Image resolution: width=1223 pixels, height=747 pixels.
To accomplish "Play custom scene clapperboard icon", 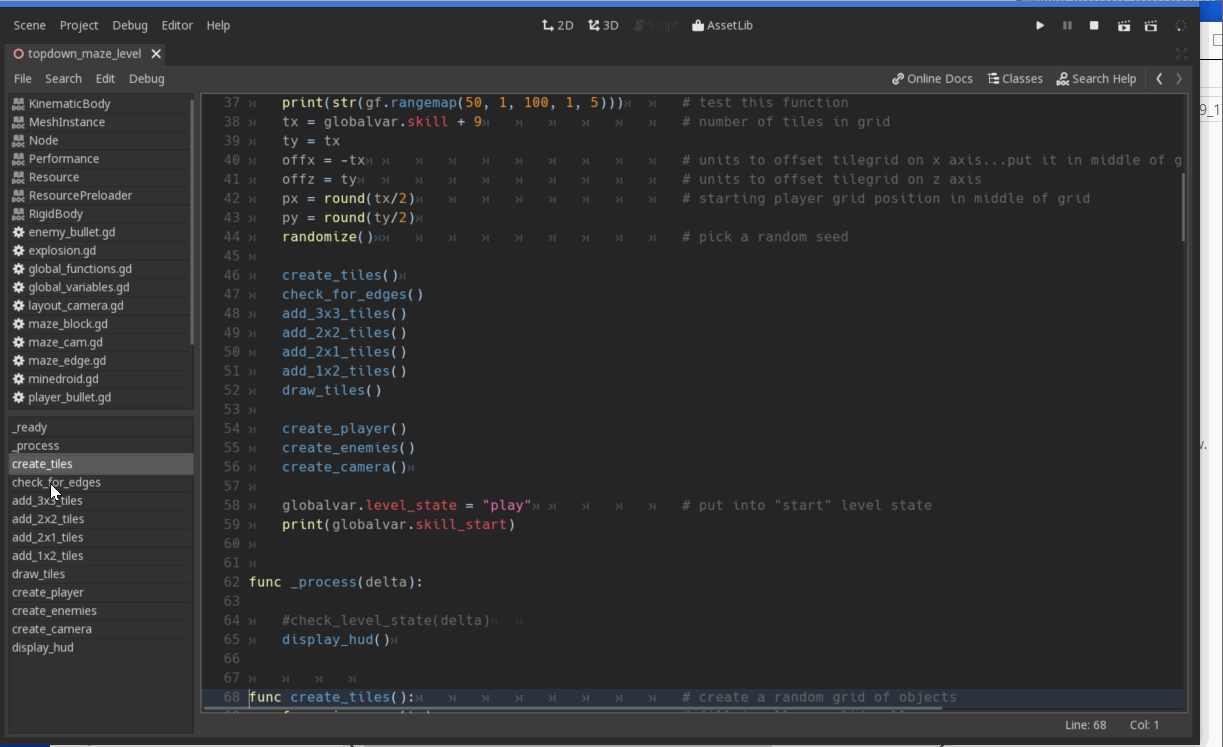I will (x=1152, y=25).
